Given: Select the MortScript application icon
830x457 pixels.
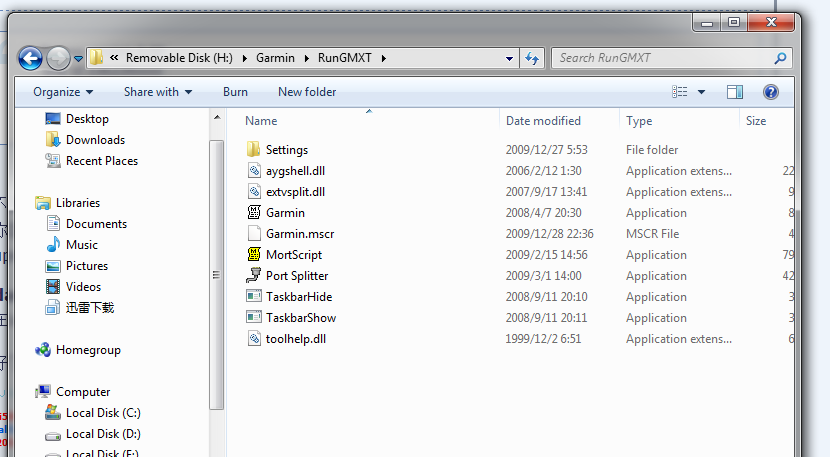Looking at the screenshot, I should click(x=254, y=255).
